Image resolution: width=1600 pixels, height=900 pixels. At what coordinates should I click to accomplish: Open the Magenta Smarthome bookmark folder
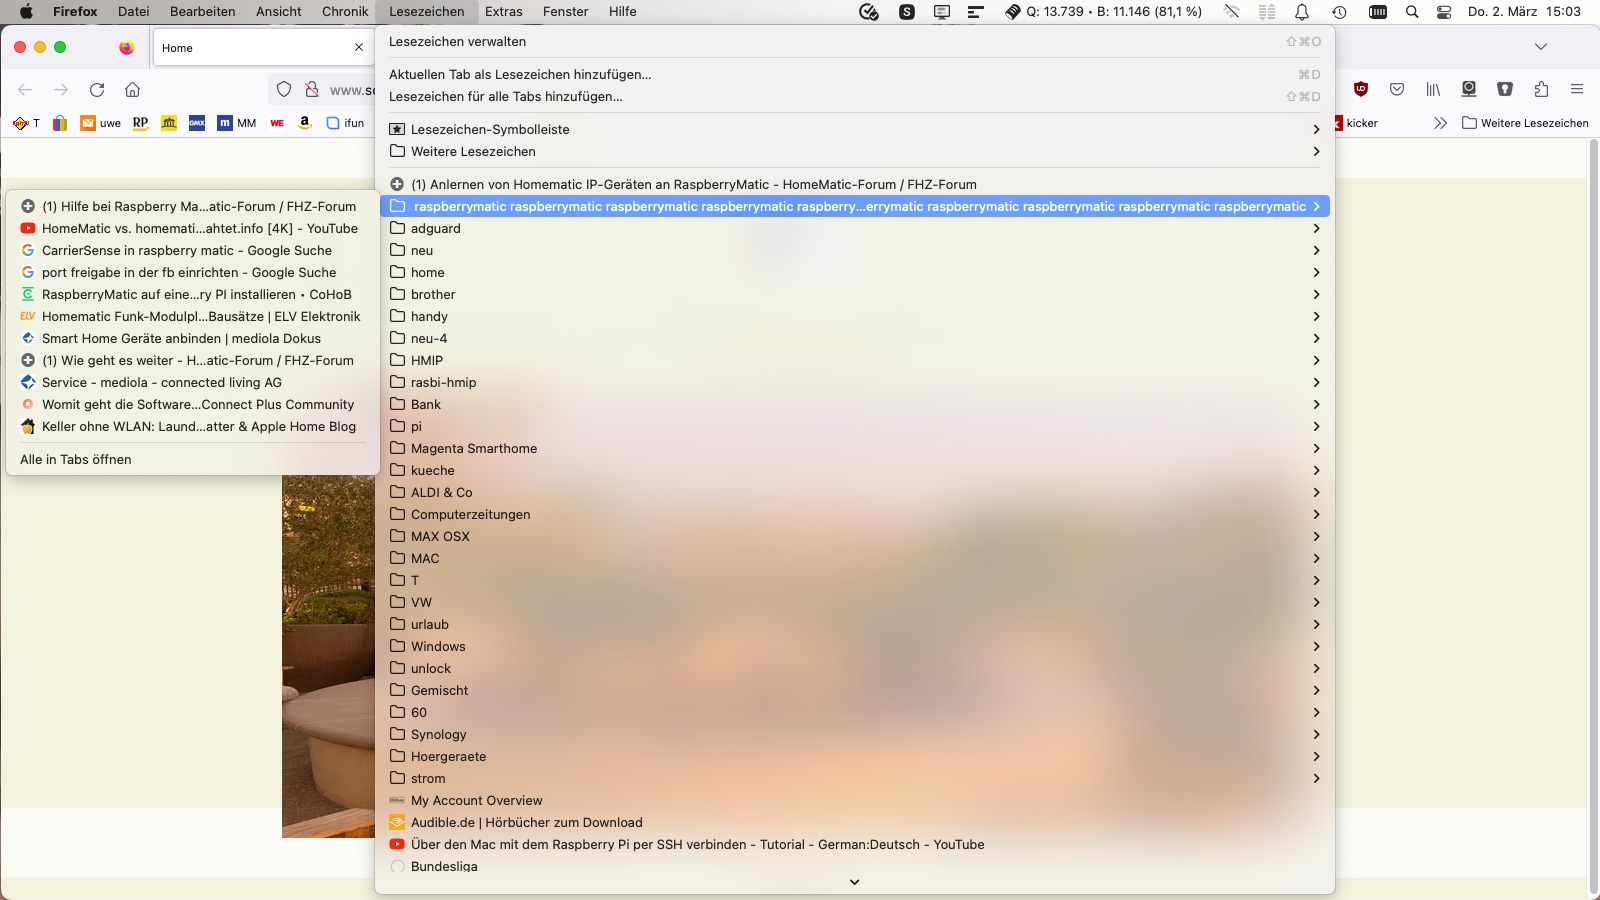pos(855,448)
